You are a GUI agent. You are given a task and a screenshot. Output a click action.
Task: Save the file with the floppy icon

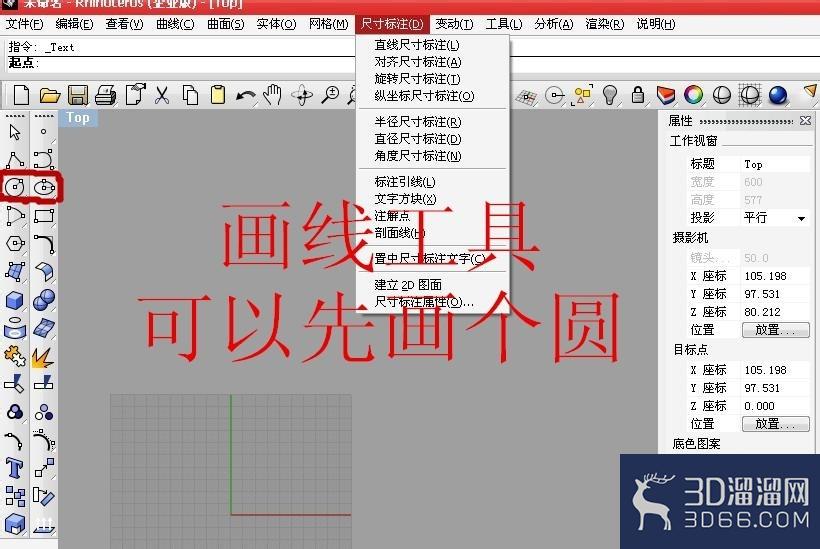coord(78,95)
